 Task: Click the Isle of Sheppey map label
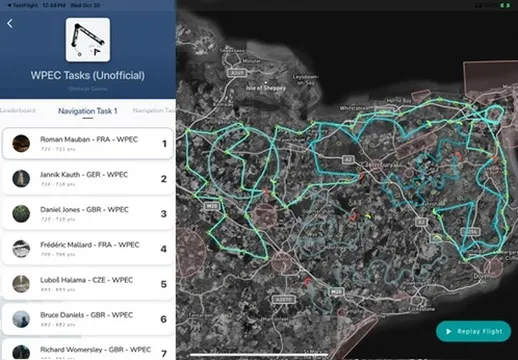coord(266,88)
